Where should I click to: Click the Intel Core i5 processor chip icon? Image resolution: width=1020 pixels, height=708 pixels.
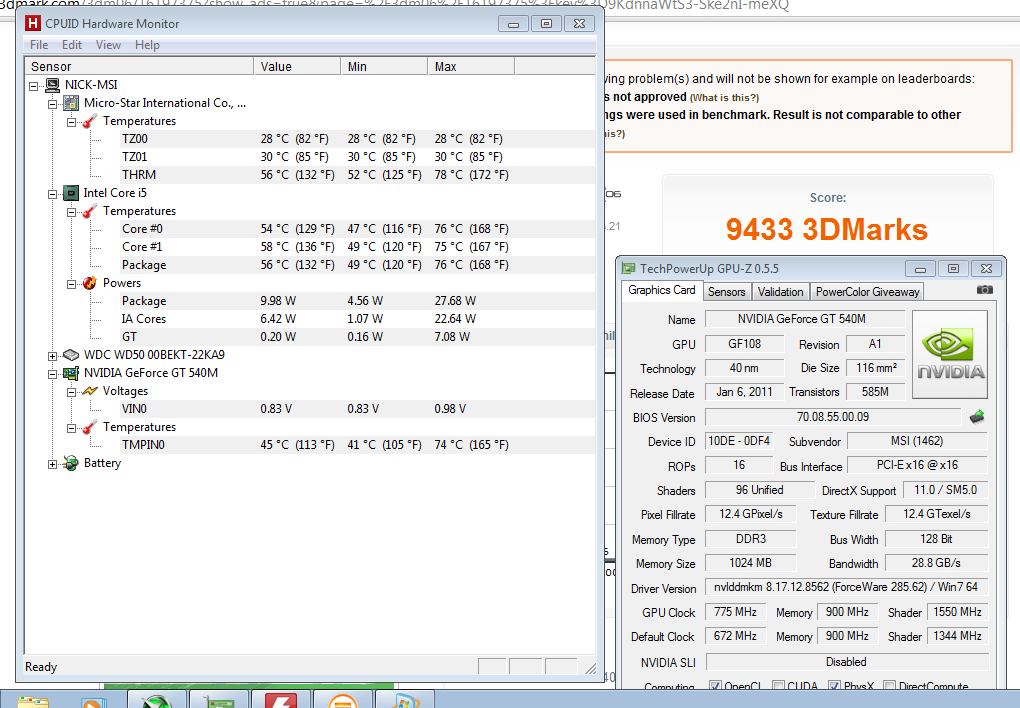click(x=71, y=193)
